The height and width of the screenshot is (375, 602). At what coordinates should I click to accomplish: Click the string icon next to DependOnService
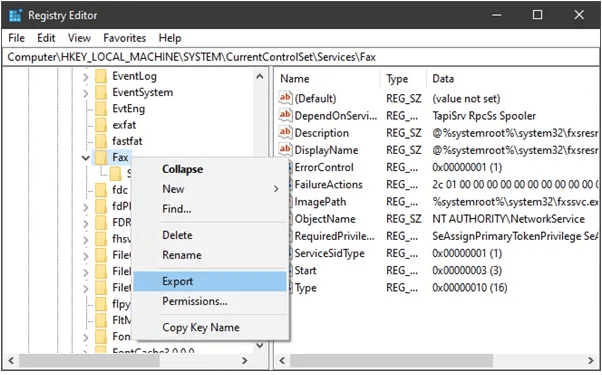(x=285, y=115)
